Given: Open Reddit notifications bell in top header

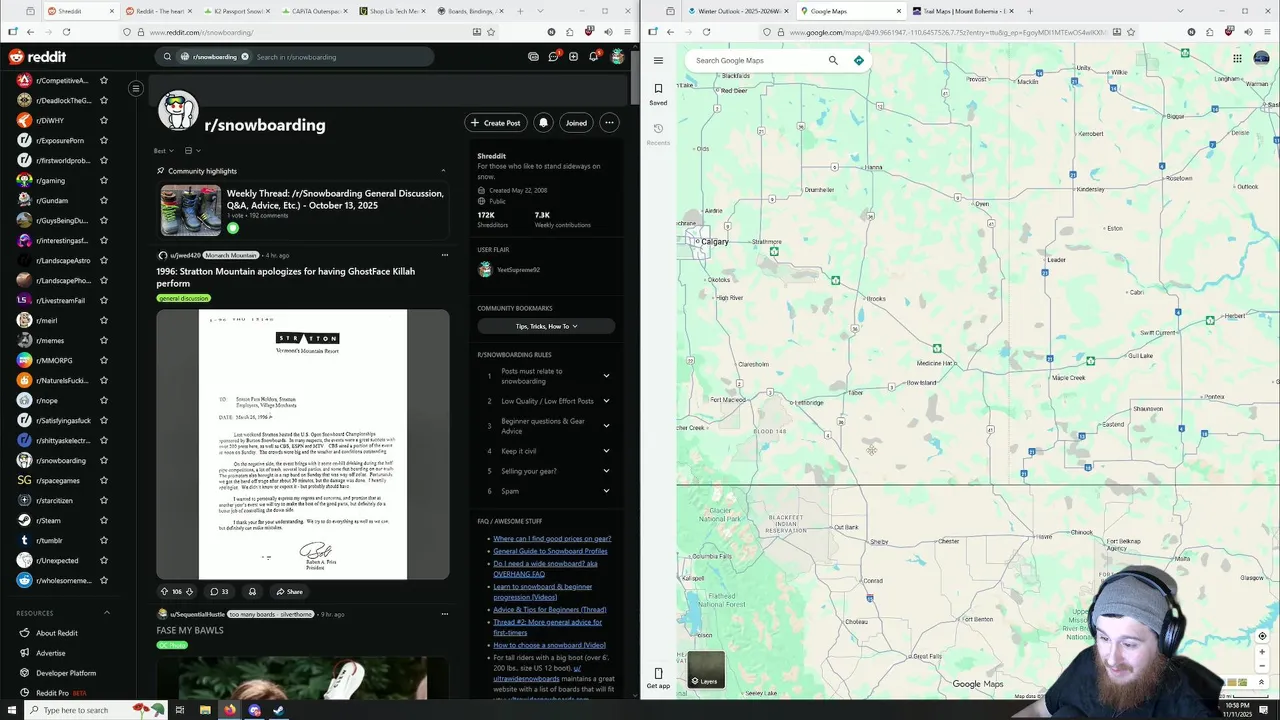Looking at the screenshot, I should 593,57.
